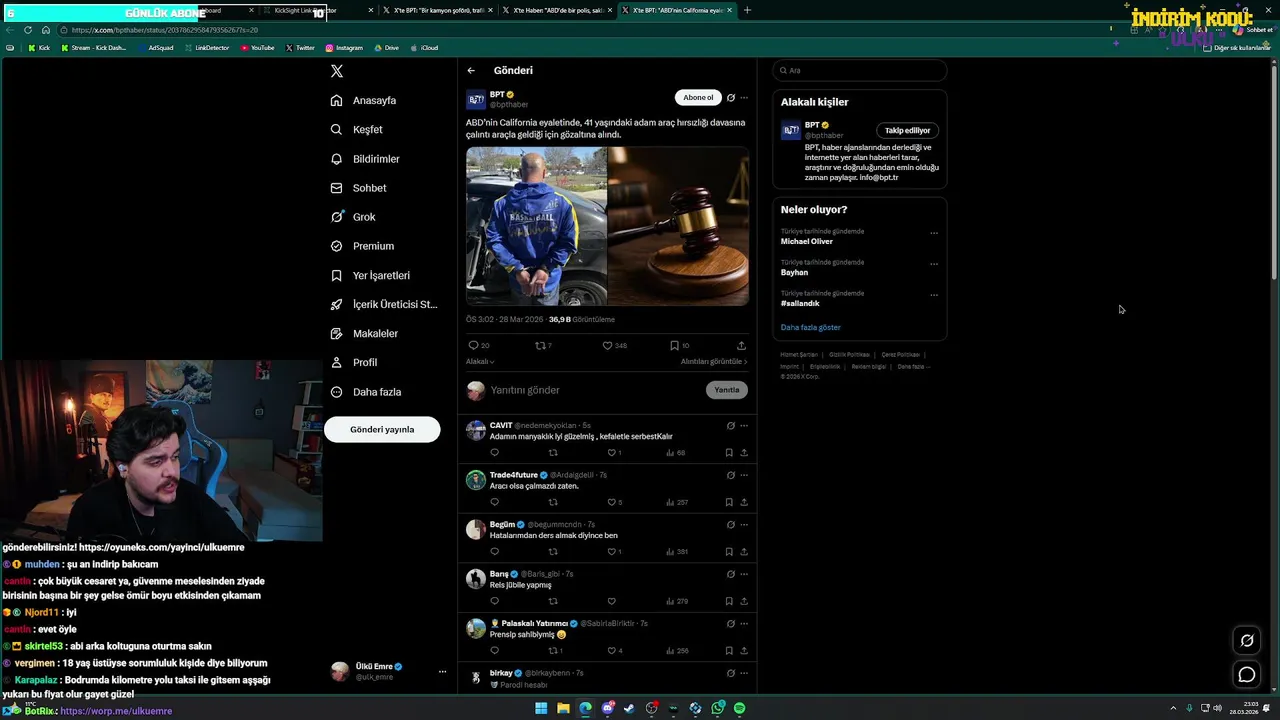Screen dimensions: 1280x720
Task: Open Grok from the sidebar
Action: (x=353, y=217)
